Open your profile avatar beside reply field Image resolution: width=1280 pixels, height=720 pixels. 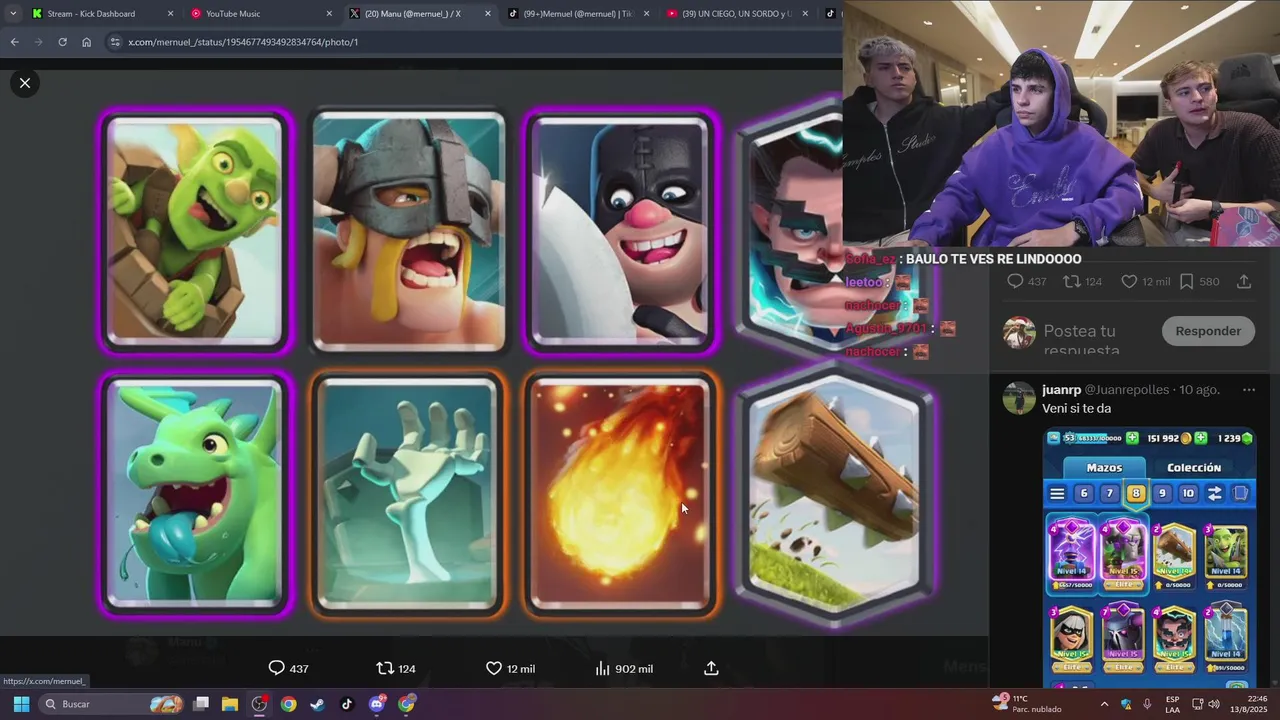coord(1019,332)
